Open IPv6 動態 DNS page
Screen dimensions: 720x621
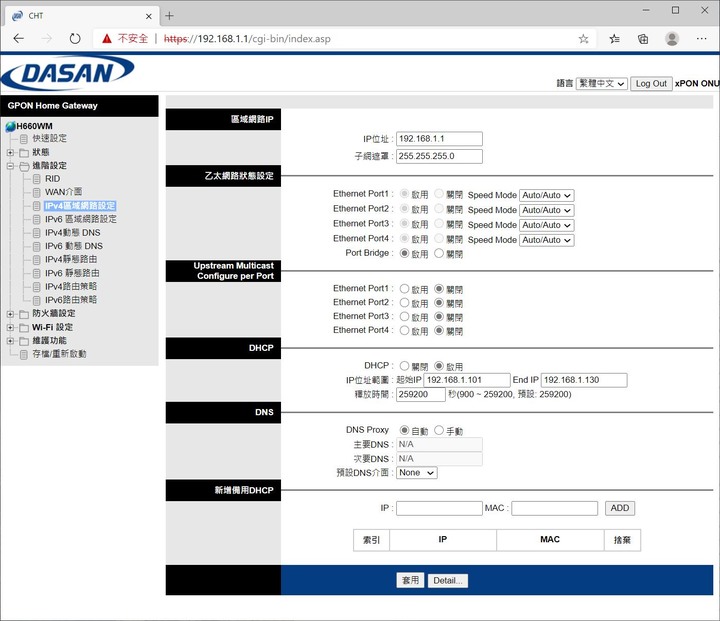(74, 246)
